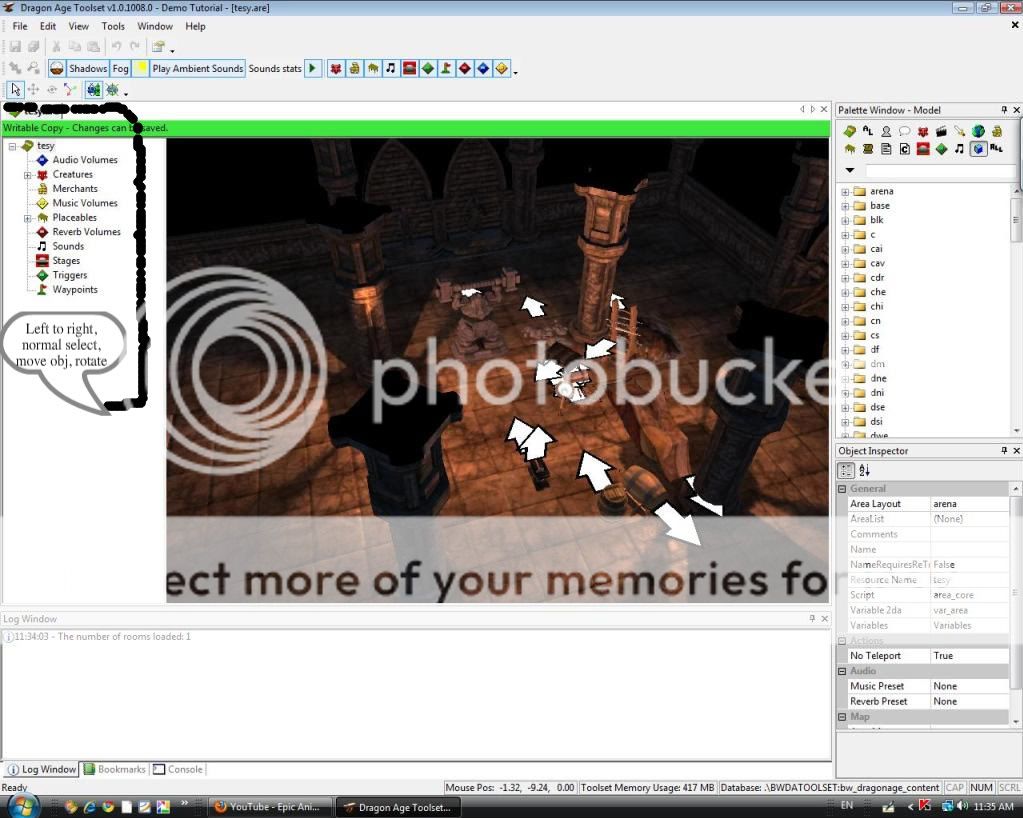Click the clapperboard cutscene icon in the palette

[x=941, y=131]
